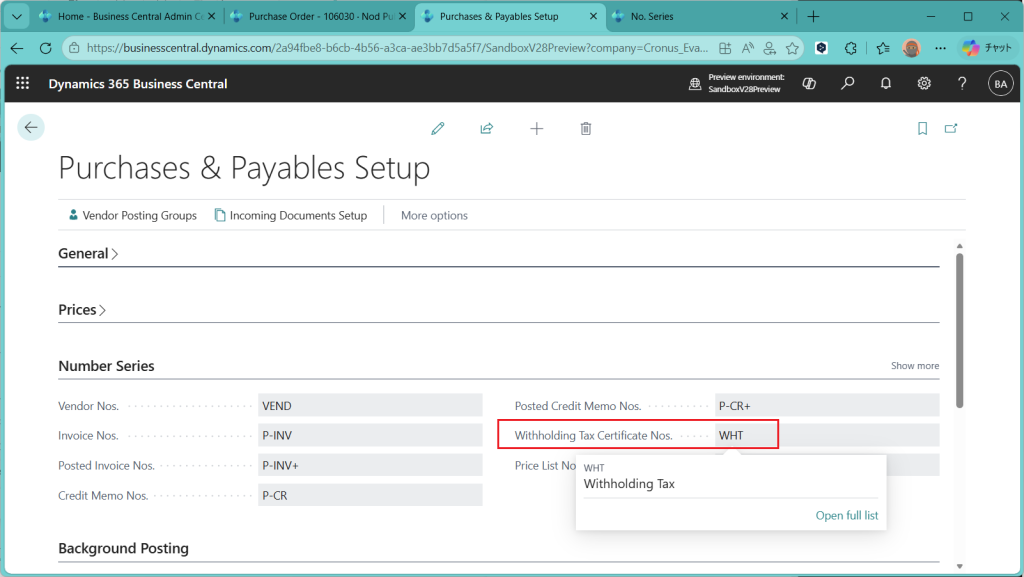Viewport: 1024px width, 577px height.
Task: Click the Vendor Nos. field
Action: (369, 406)
